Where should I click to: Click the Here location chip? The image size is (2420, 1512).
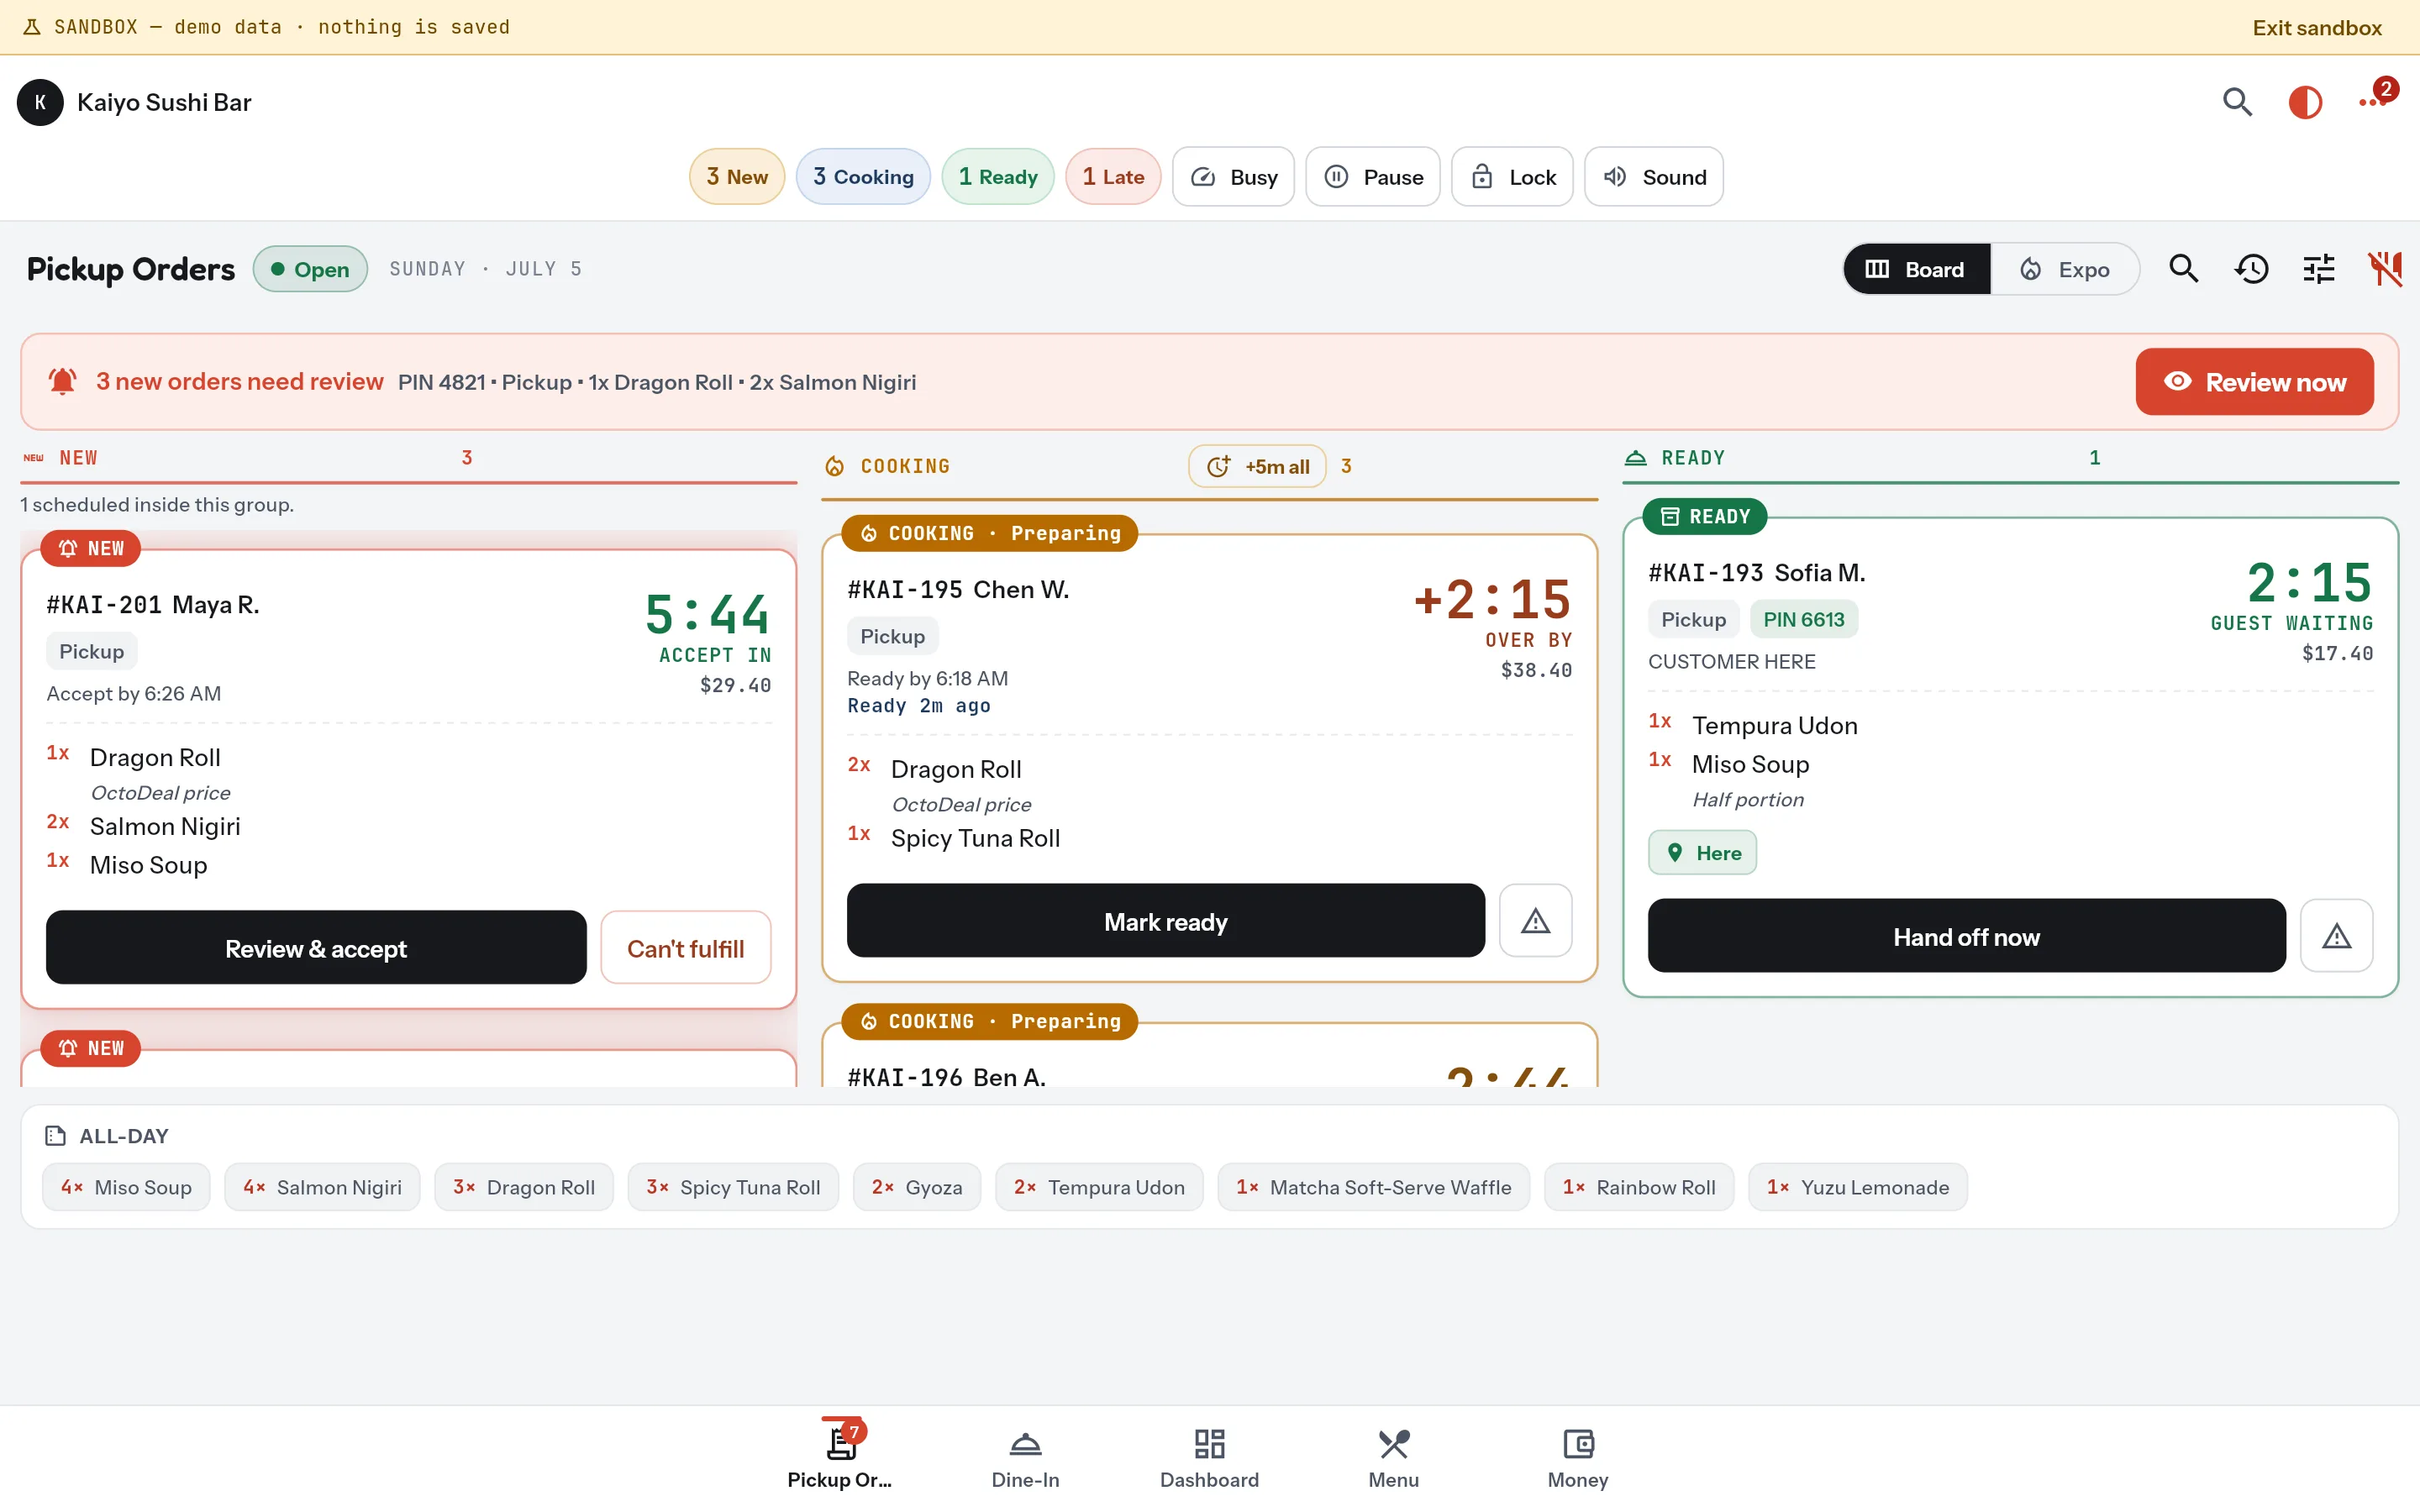[1702, 853]
